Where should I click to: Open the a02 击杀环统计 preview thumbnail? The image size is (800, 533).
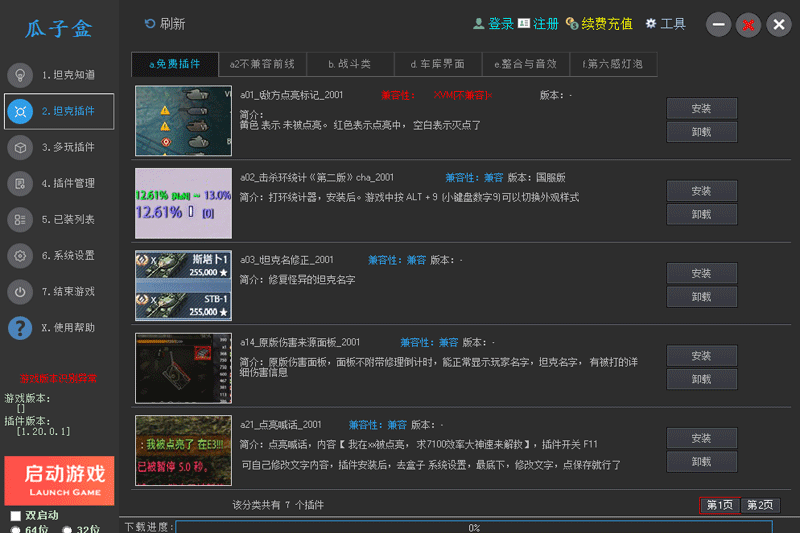click(183, 203)
